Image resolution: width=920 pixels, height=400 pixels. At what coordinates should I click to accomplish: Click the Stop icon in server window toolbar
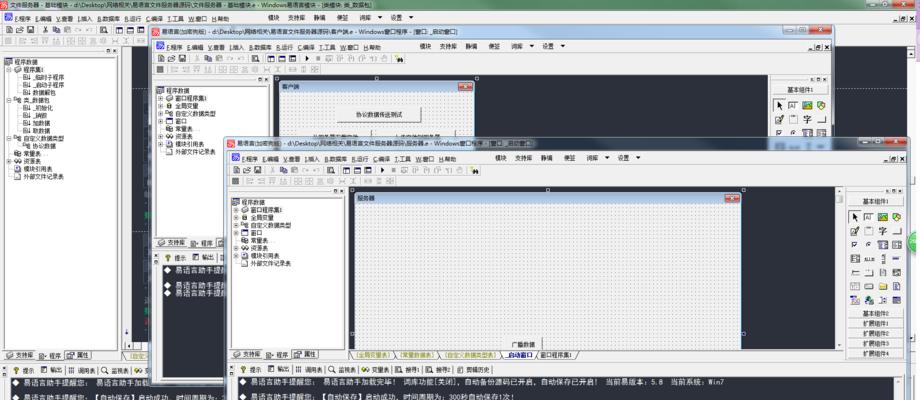point(394,170)
